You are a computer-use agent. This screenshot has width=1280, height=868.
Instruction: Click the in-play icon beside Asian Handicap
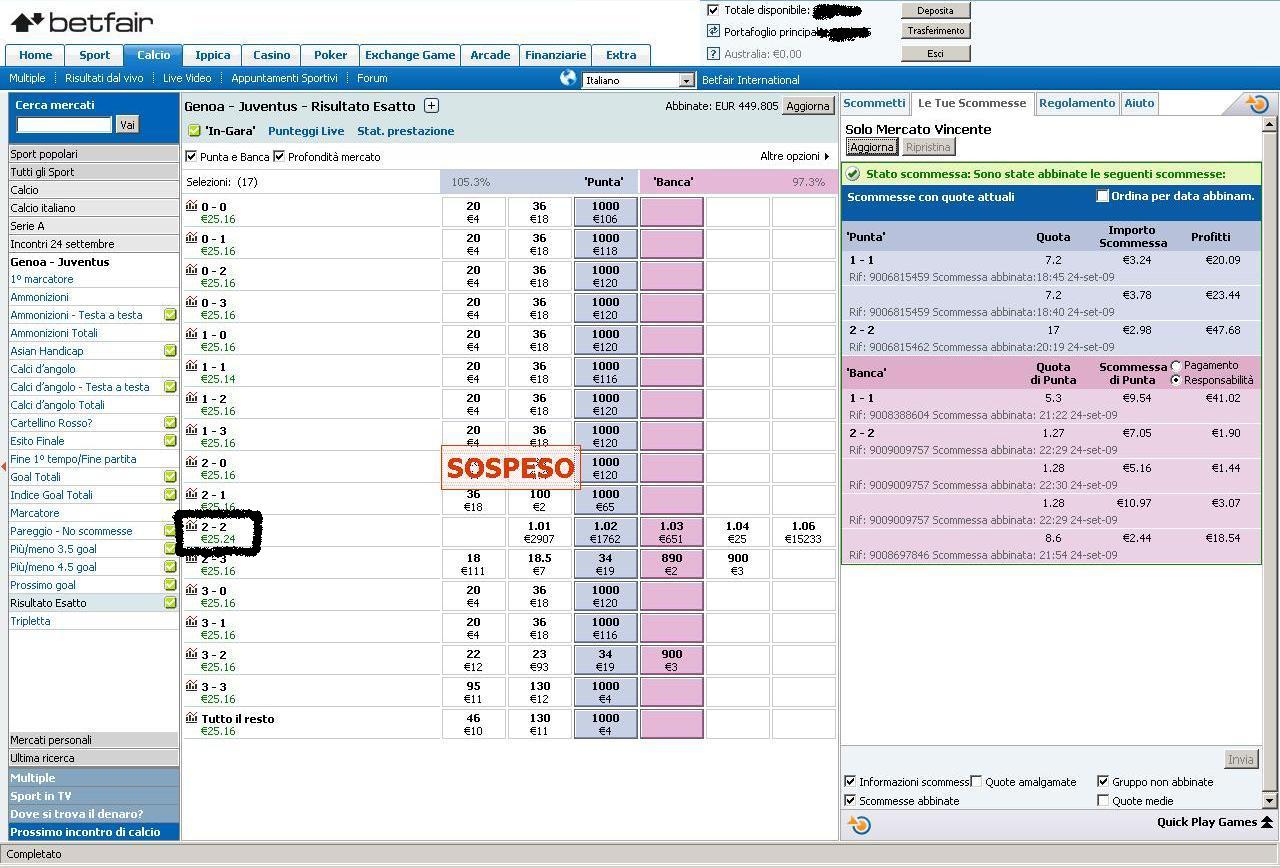tap(170, 351)
